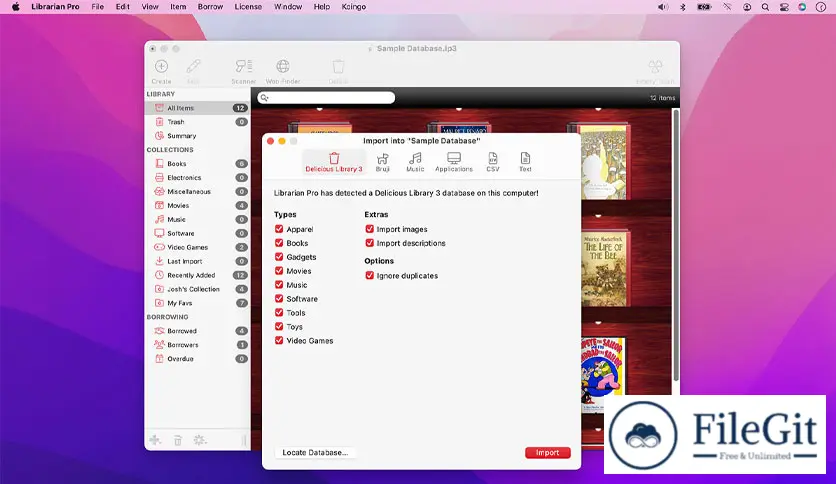Open the Koingo menu
Viewport: 836px width, 484px height.
(x=353, y=7)
